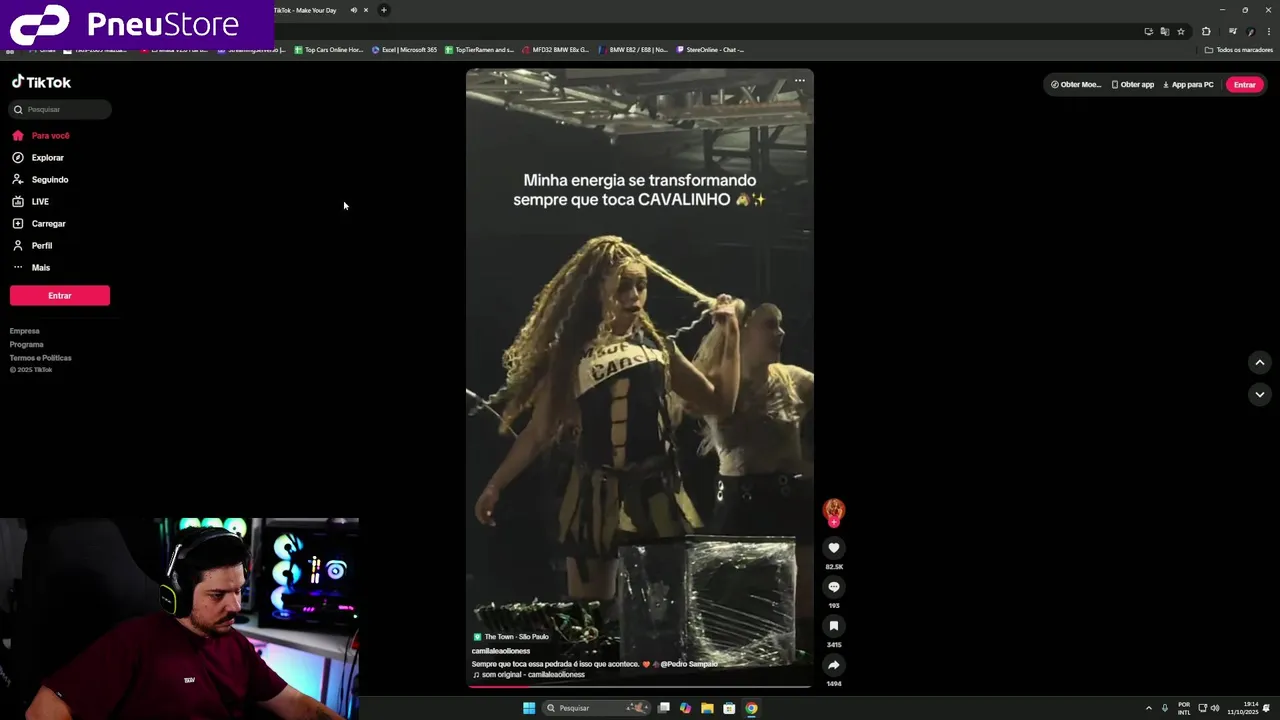Focus the TikTok Pesquisar search field

[x=60, y=109]
